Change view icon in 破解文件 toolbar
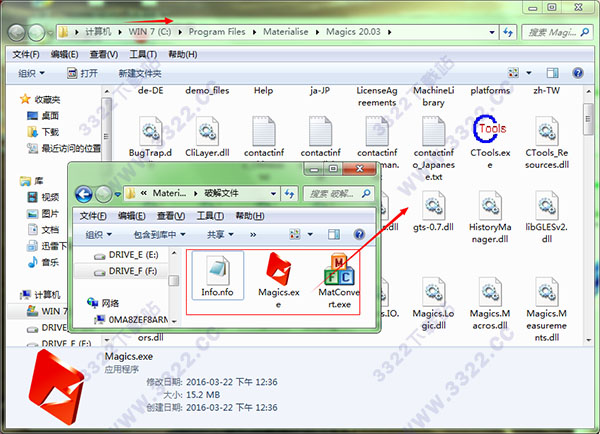The height and width of the screenshot is (434, 600). 295,234
